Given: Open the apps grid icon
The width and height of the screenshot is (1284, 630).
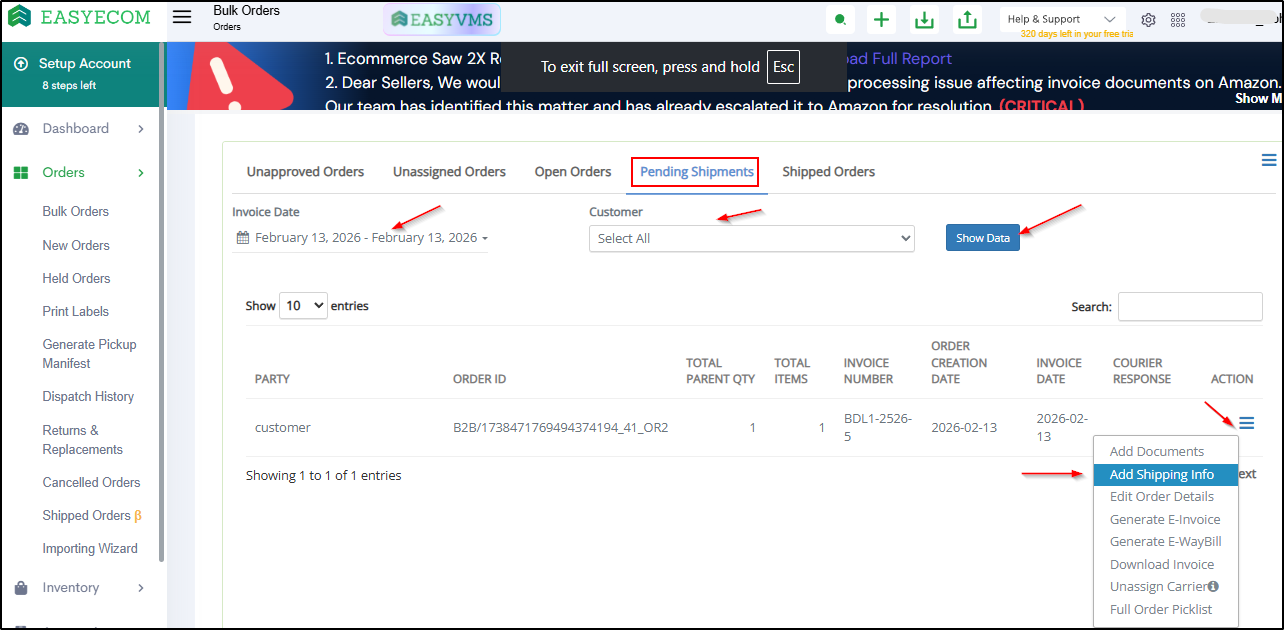Looking at the screenshot, I should coord(1177,20).
